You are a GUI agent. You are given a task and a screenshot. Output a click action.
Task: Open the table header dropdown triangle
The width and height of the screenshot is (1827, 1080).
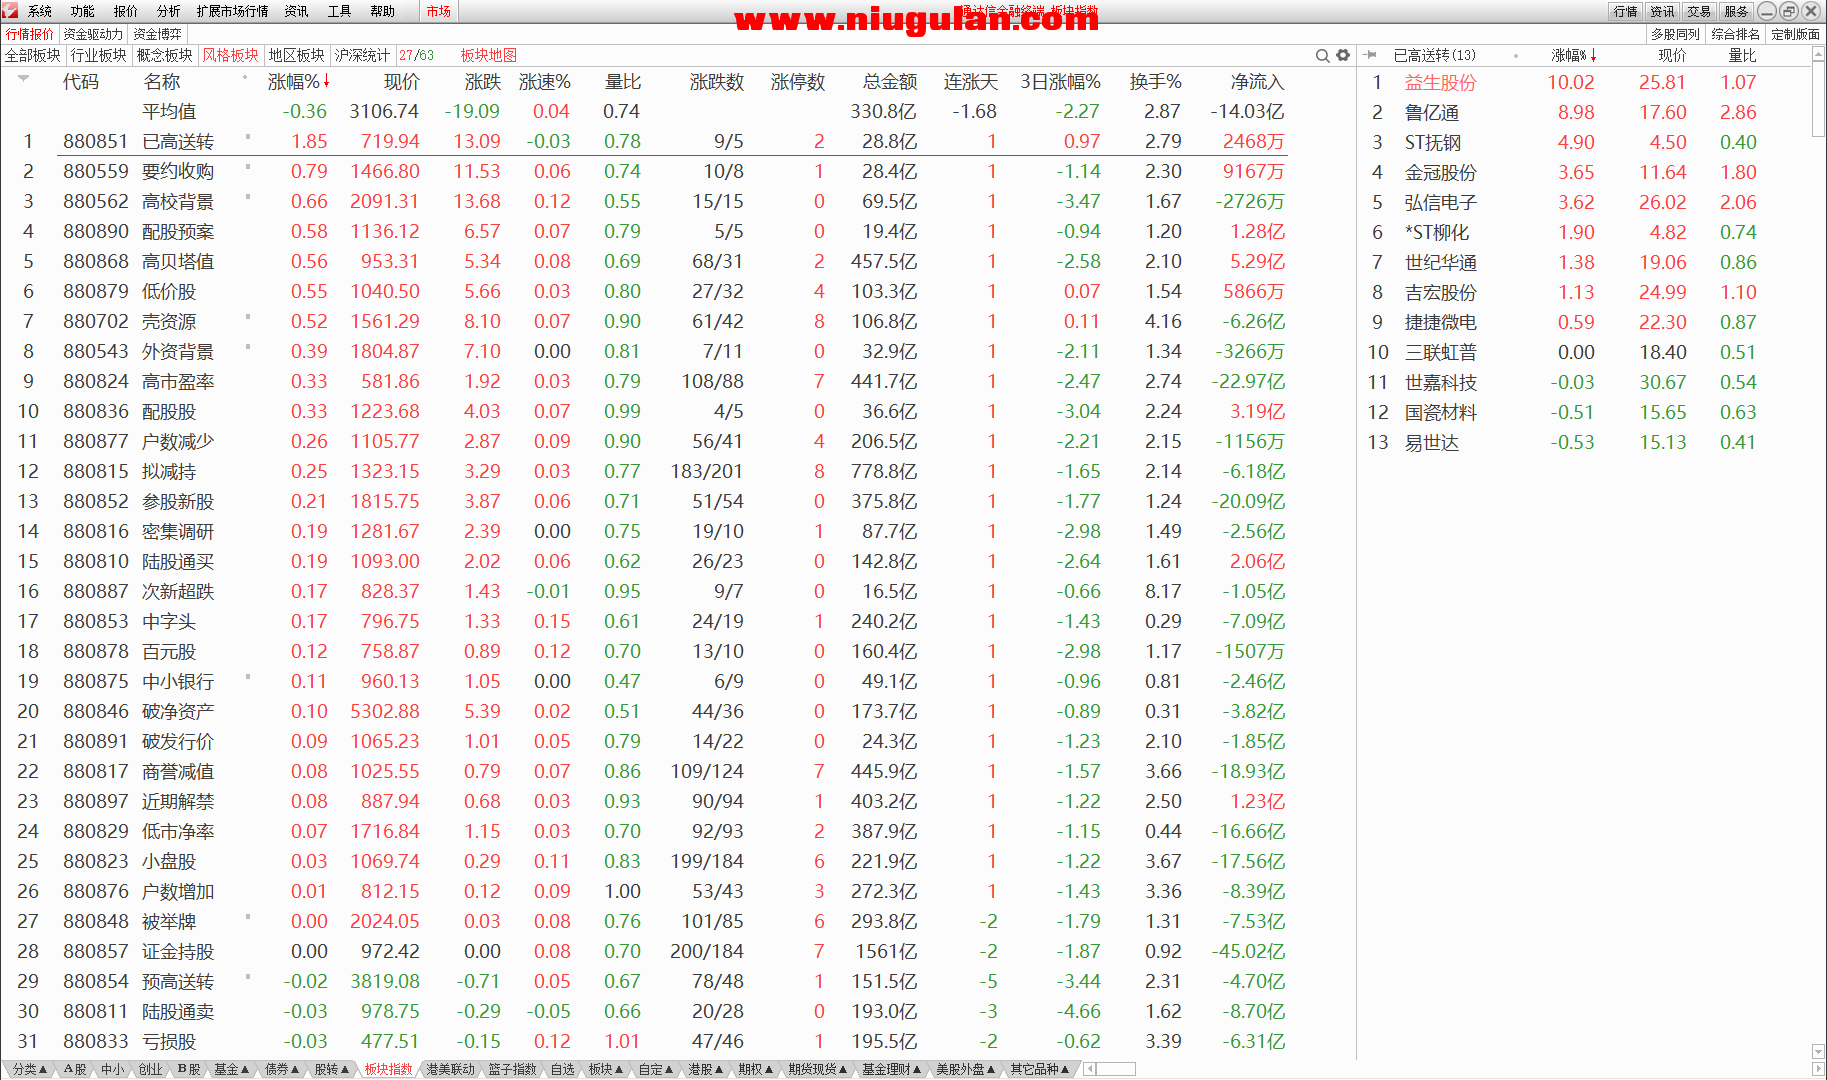(x=23, y=78)
